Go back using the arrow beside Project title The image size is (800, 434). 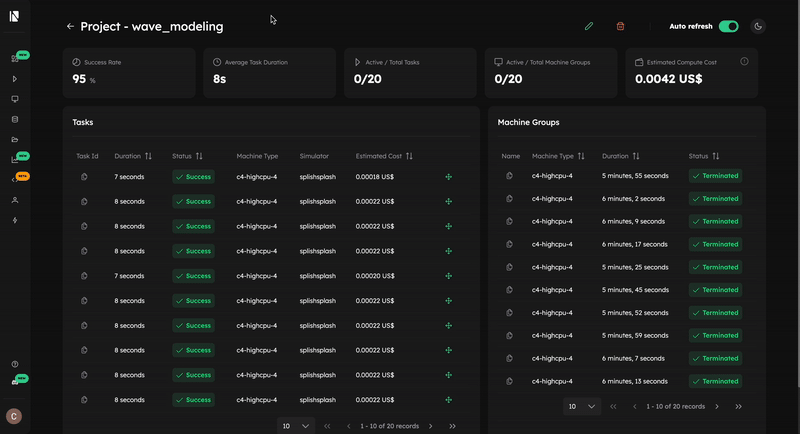(x=70, y=26)
